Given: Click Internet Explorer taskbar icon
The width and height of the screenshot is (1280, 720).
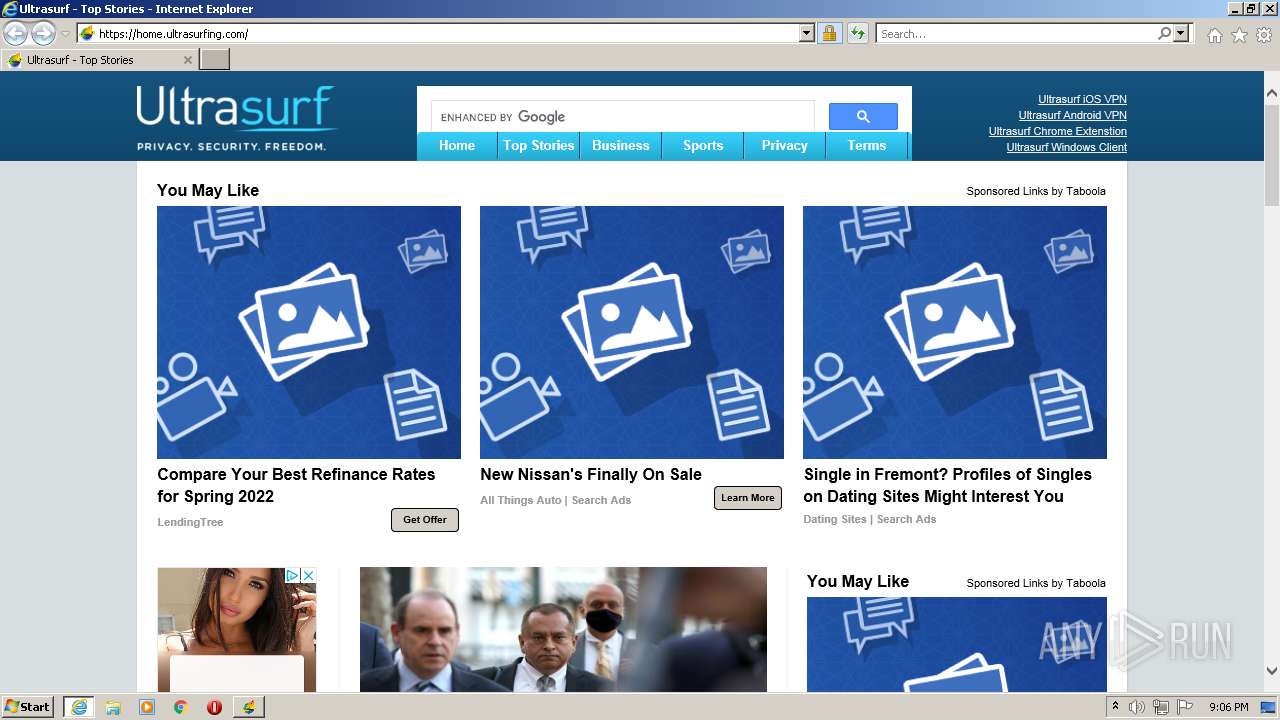Looking at the screenshot, I should click(x=78, y=707).
